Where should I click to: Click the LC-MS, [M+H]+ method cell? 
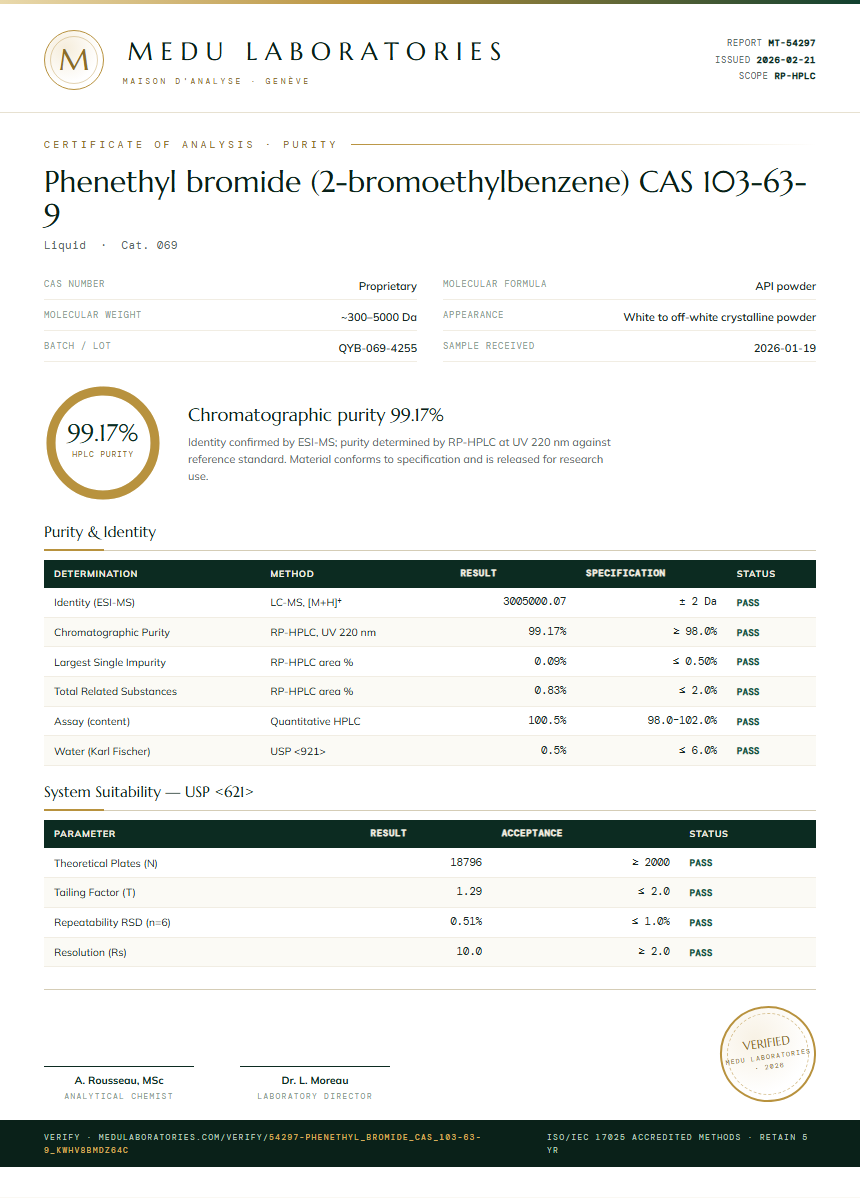click(306, 603)
